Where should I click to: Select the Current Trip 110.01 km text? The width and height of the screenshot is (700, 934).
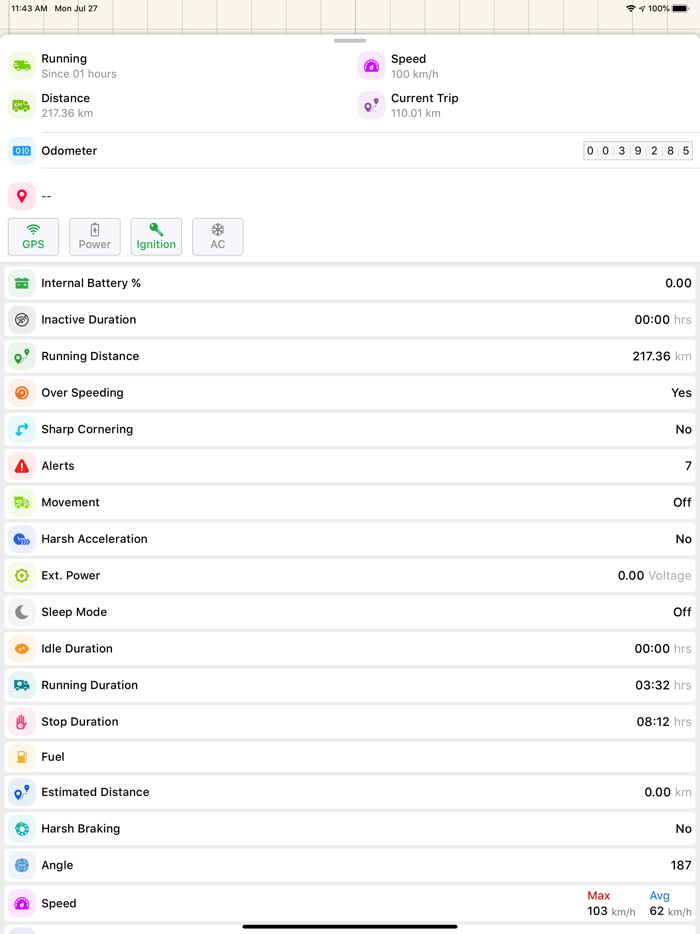tap(416, 113)
